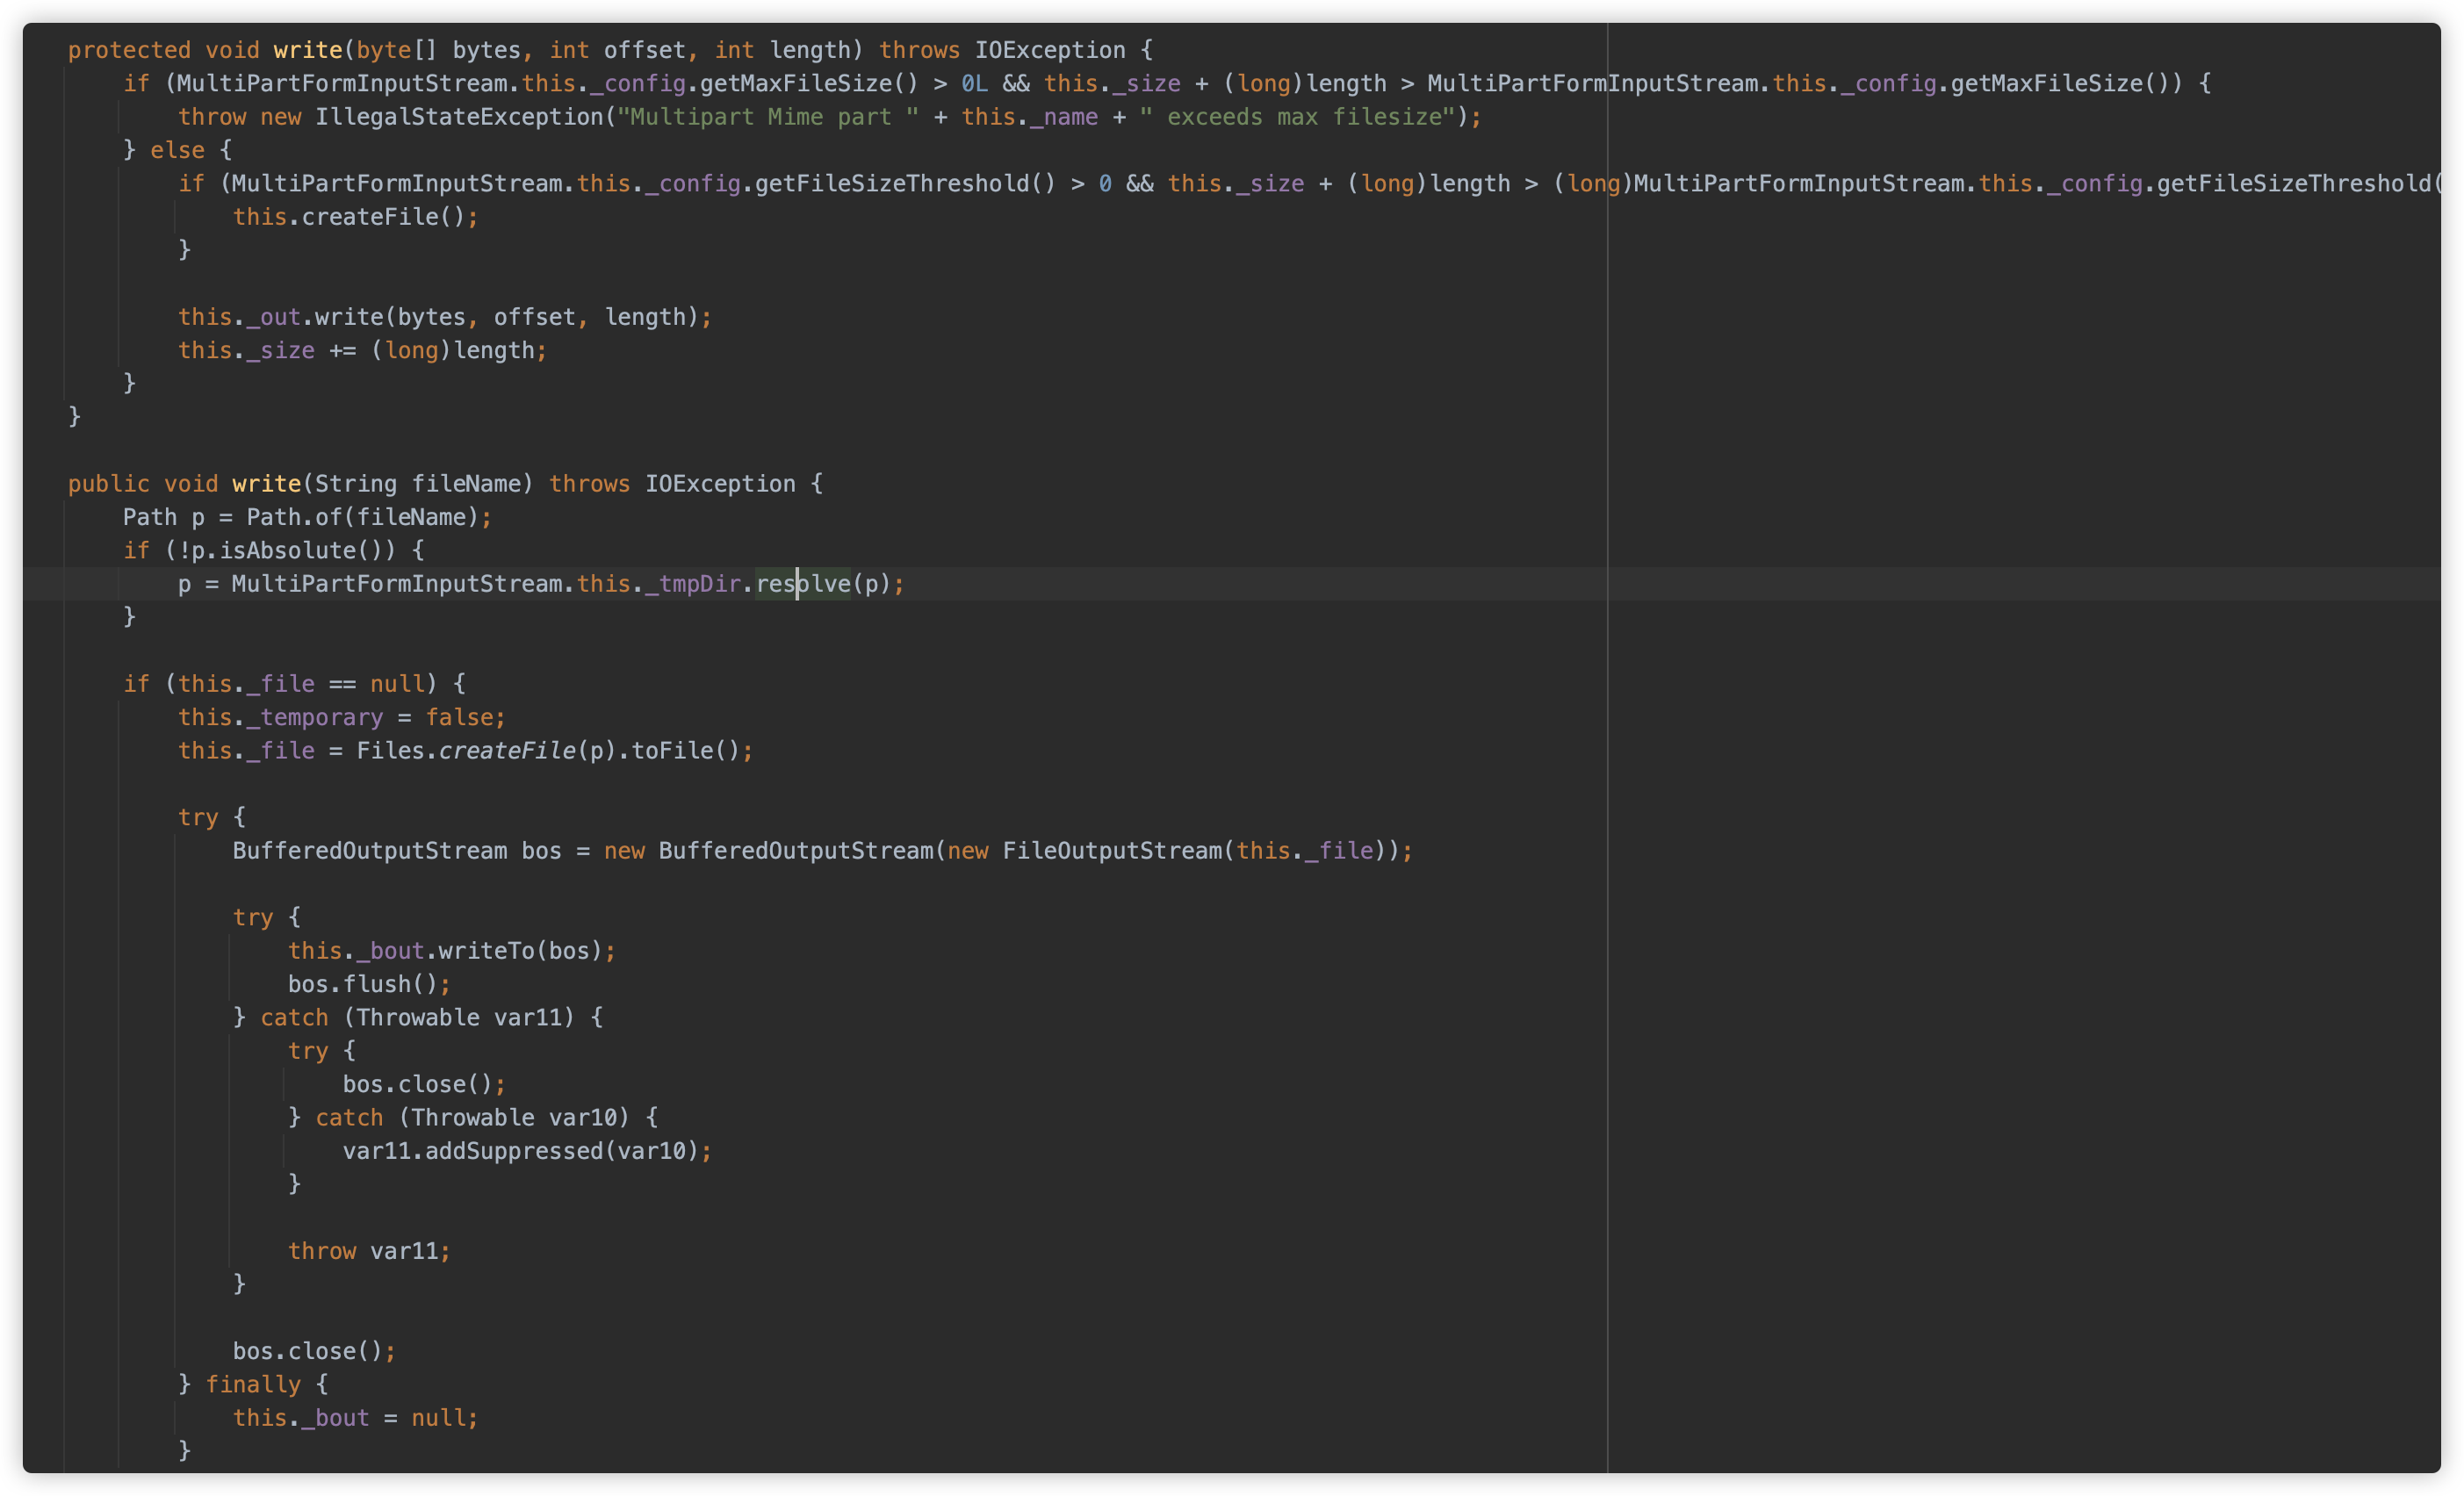Click the "bos.flush();" line

click(370, 984)
